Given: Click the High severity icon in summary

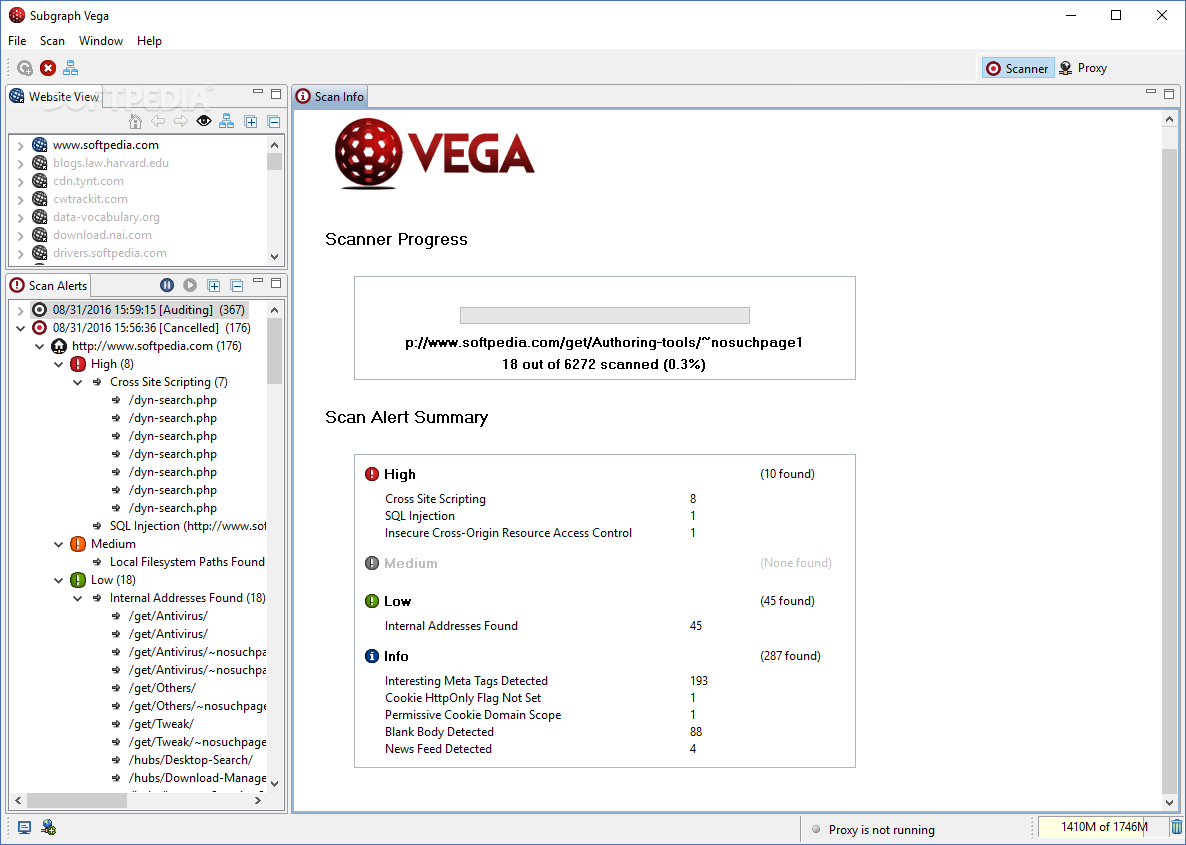Looking at the screenshot, I should 371,474.
